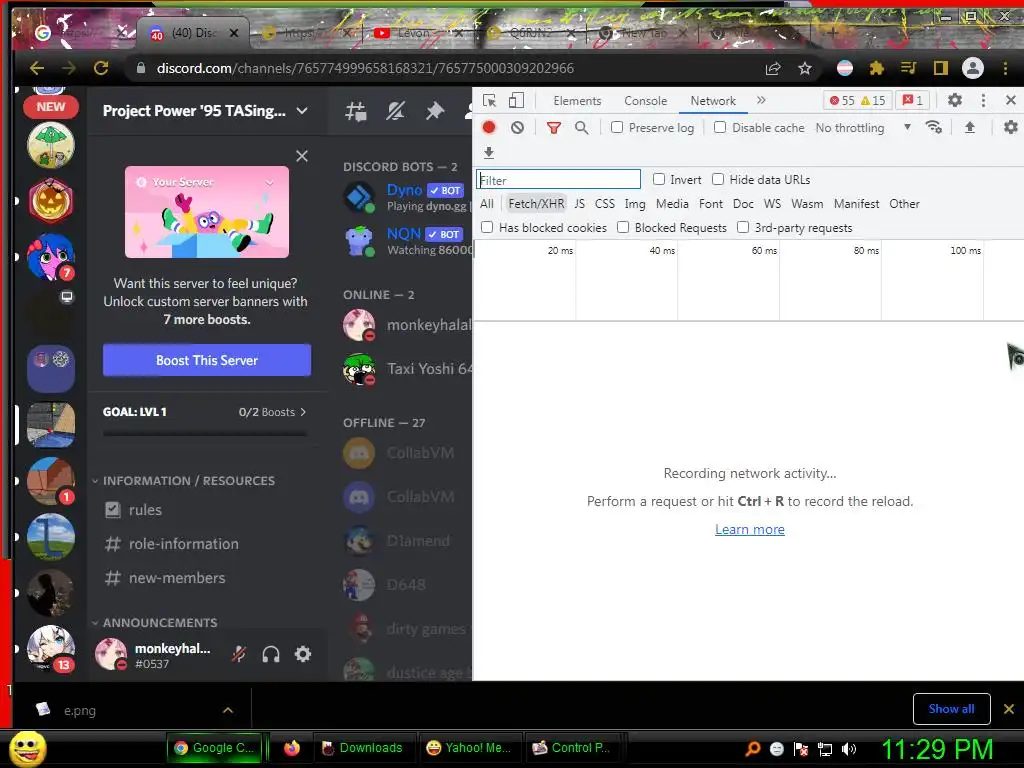1024x768 pixels.
Task: Open Chrome side panel icon
Action: pos(940,68)
